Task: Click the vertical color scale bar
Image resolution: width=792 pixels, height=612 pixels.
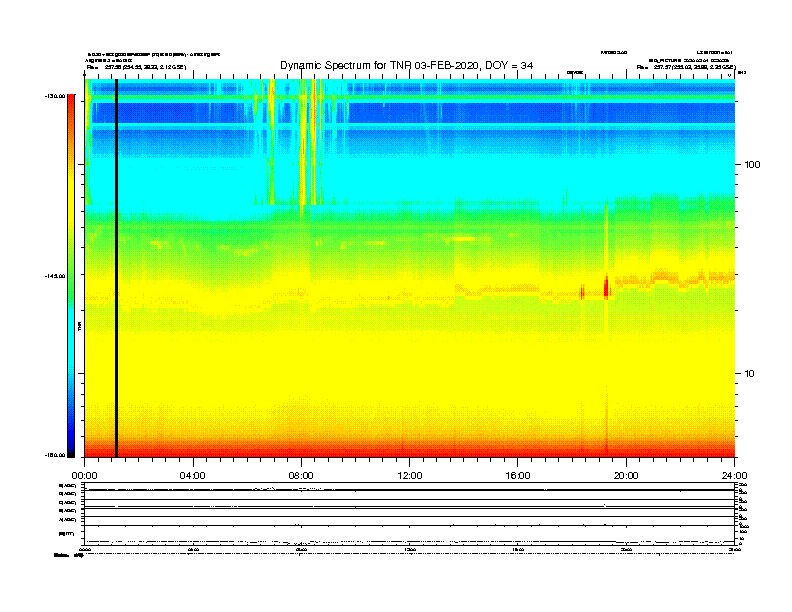Action: pos(71,276)
